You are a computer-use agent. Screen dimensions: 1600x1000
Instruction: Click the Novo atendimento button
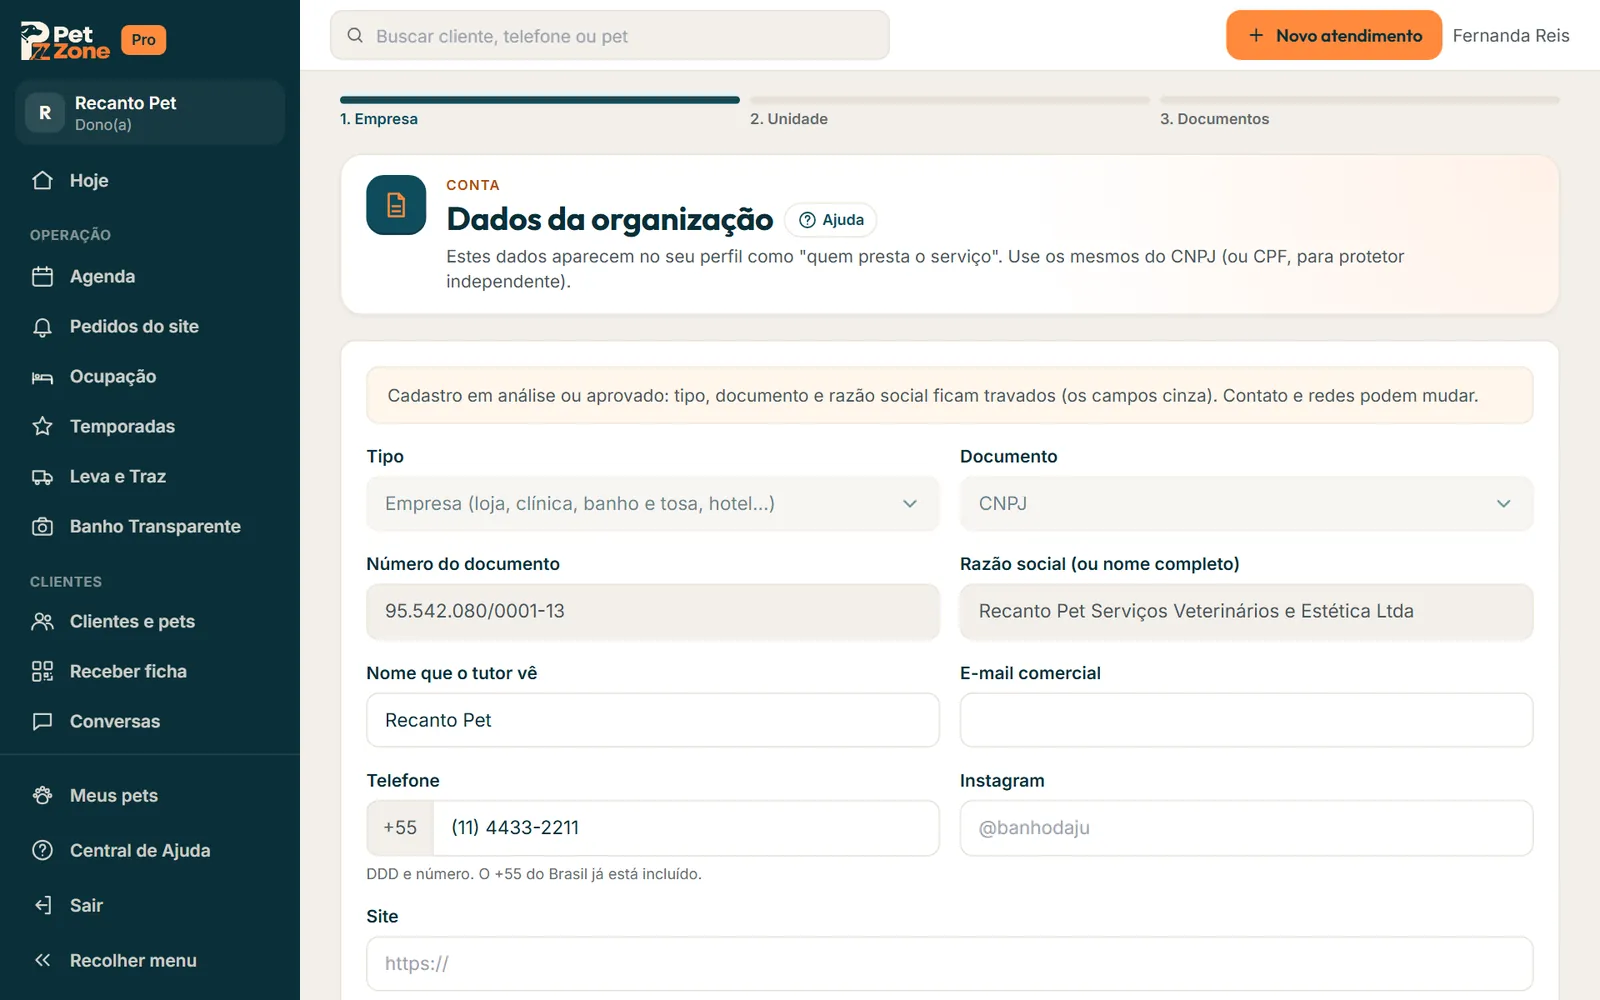pos(1334,36)
